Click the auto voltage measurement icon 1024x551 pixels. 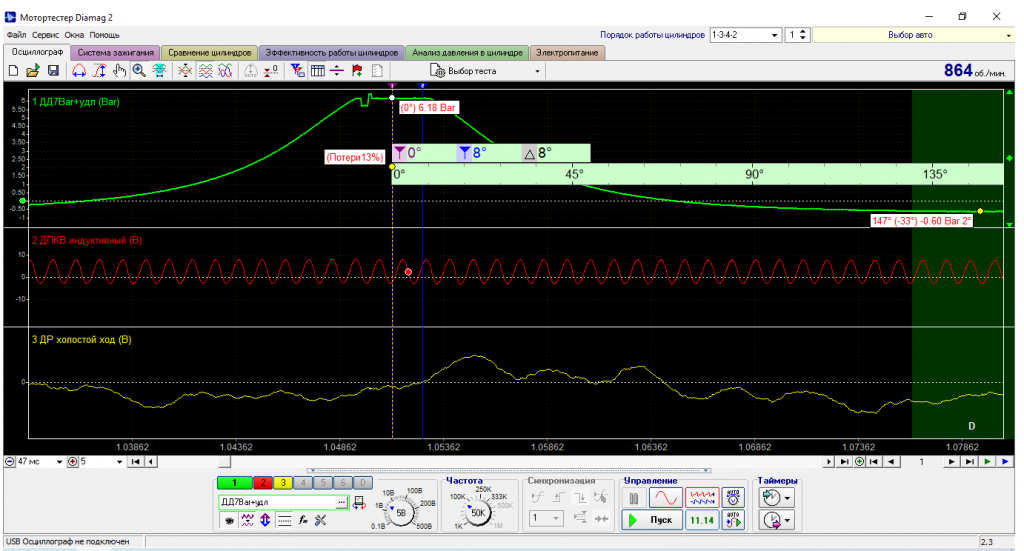click(x=733, y=498)
